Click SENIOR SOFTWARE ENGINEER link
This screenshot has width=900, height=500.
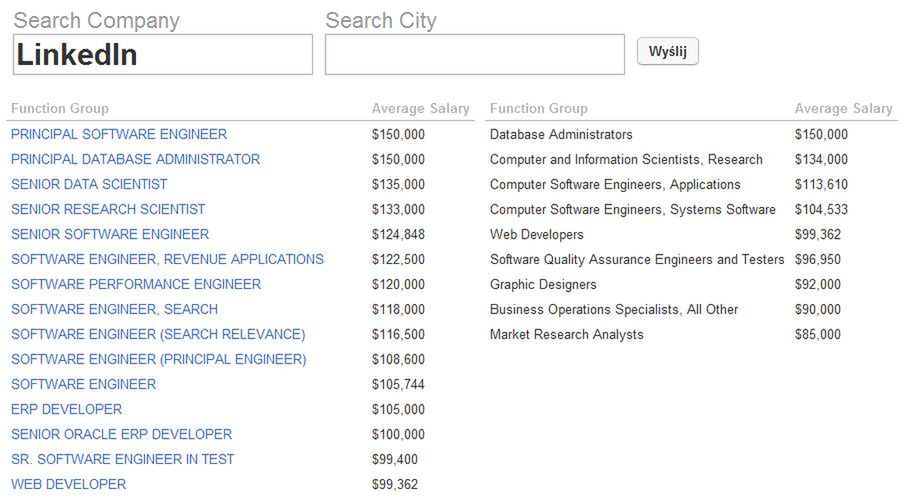(x=110, y=234)
